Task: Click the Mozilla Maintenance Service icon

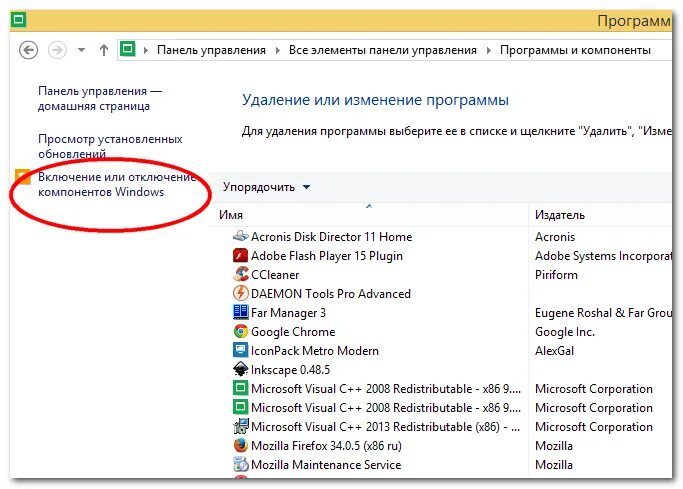Action: [x=240, y=464]
